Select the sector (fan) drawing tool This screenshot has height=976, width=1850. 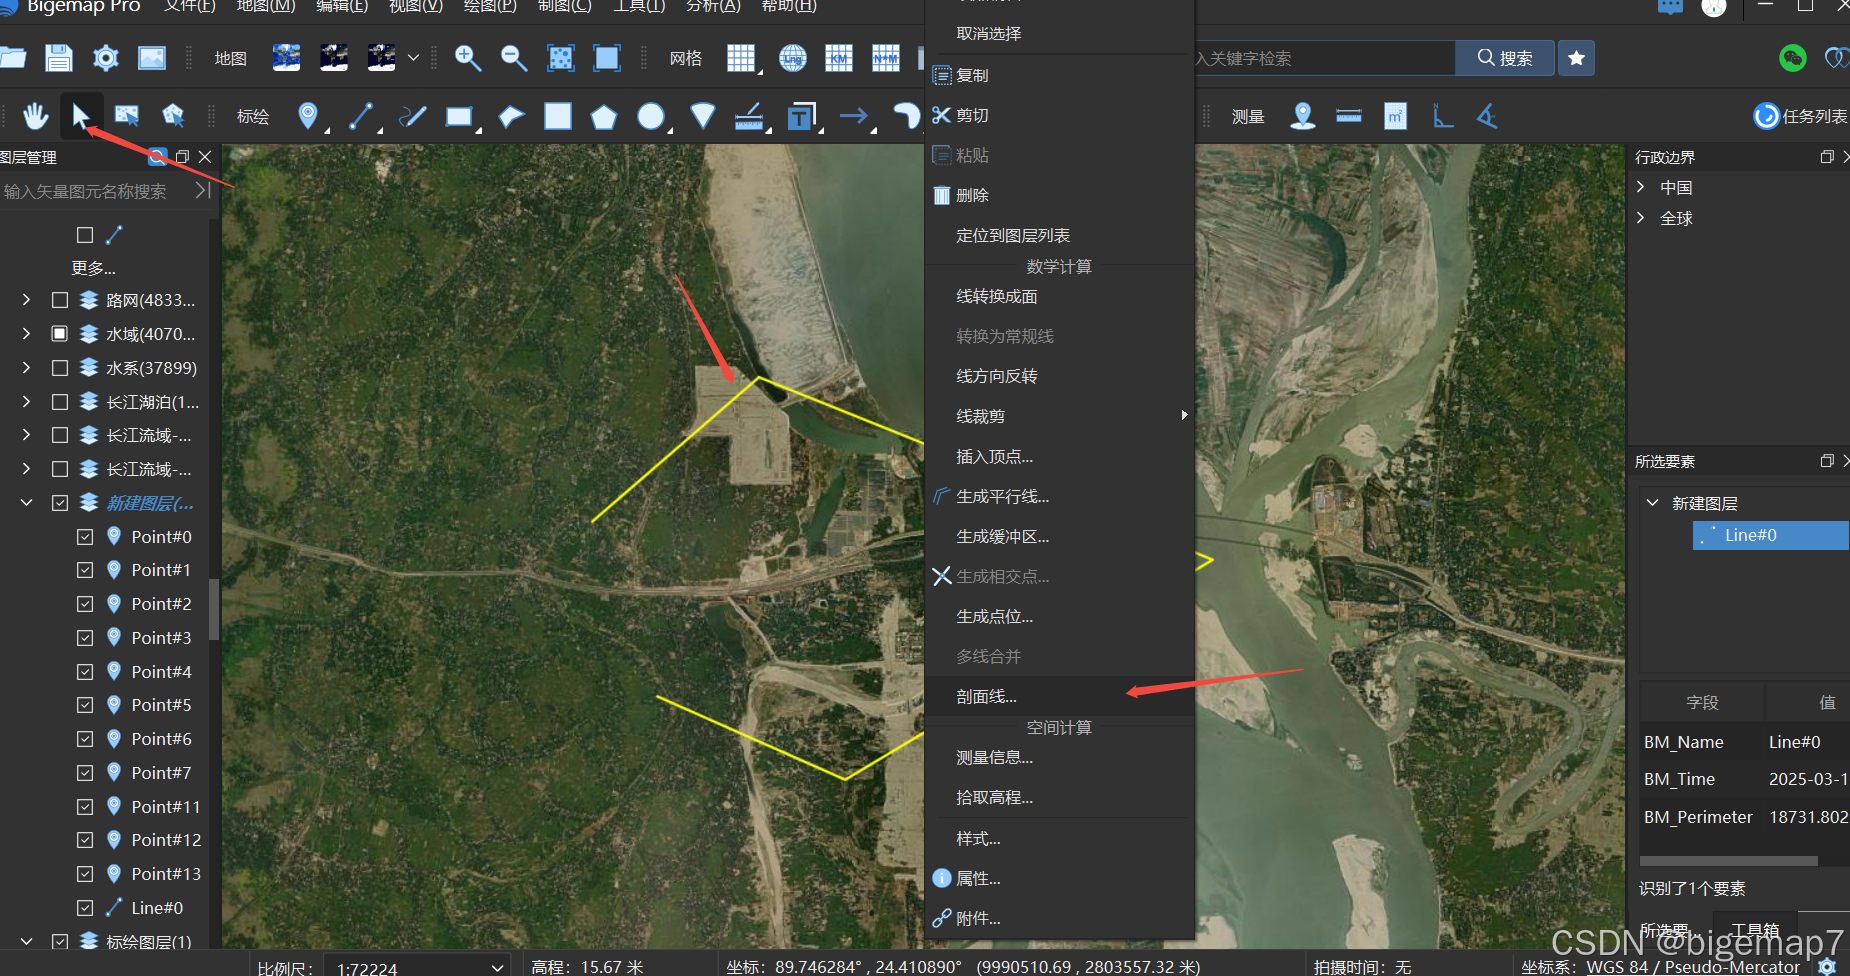[703, 116]
